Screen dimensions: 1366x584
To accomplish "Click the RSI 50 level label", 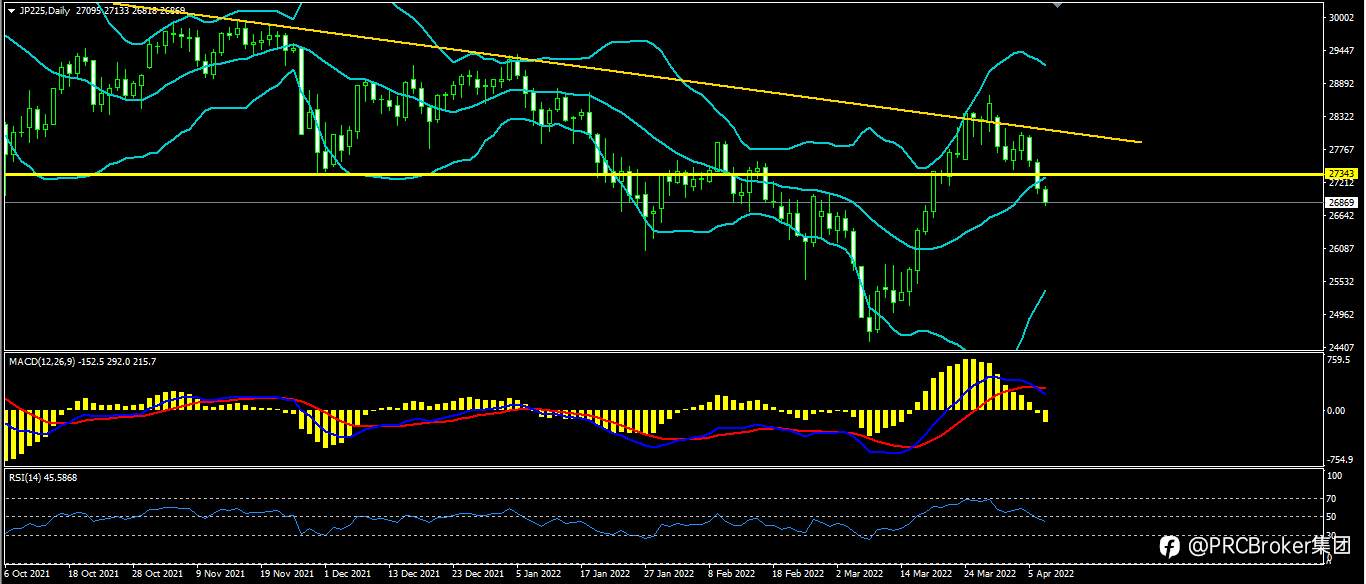I will click(1333, 517).
